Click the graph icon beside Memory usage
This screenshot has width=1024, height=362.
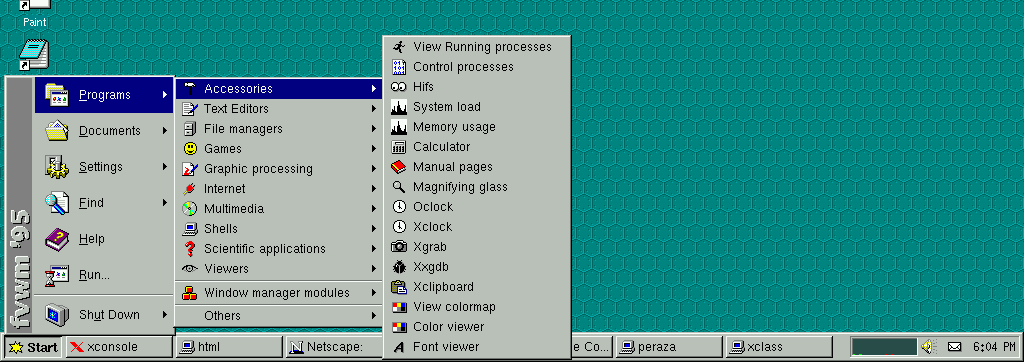(398, 127)
